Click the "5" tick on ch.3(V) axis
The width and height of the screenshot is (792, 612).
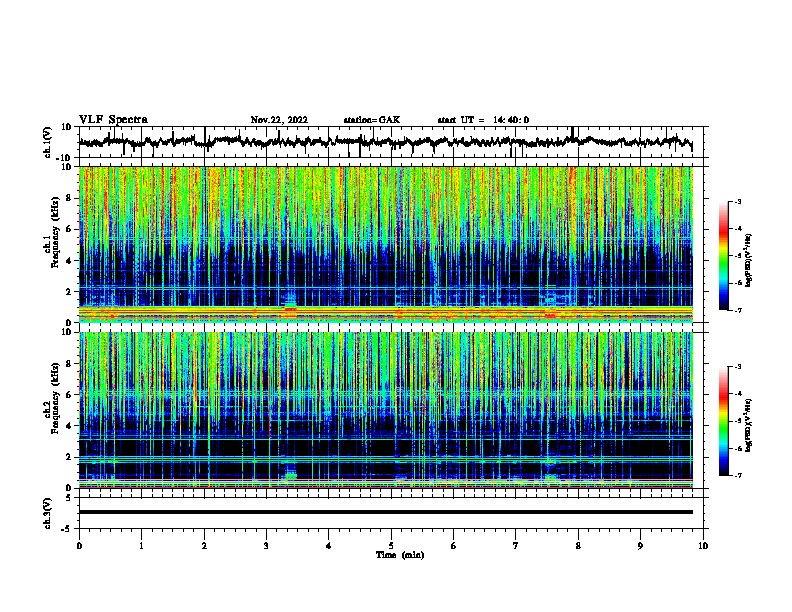[x=69, y=498]
